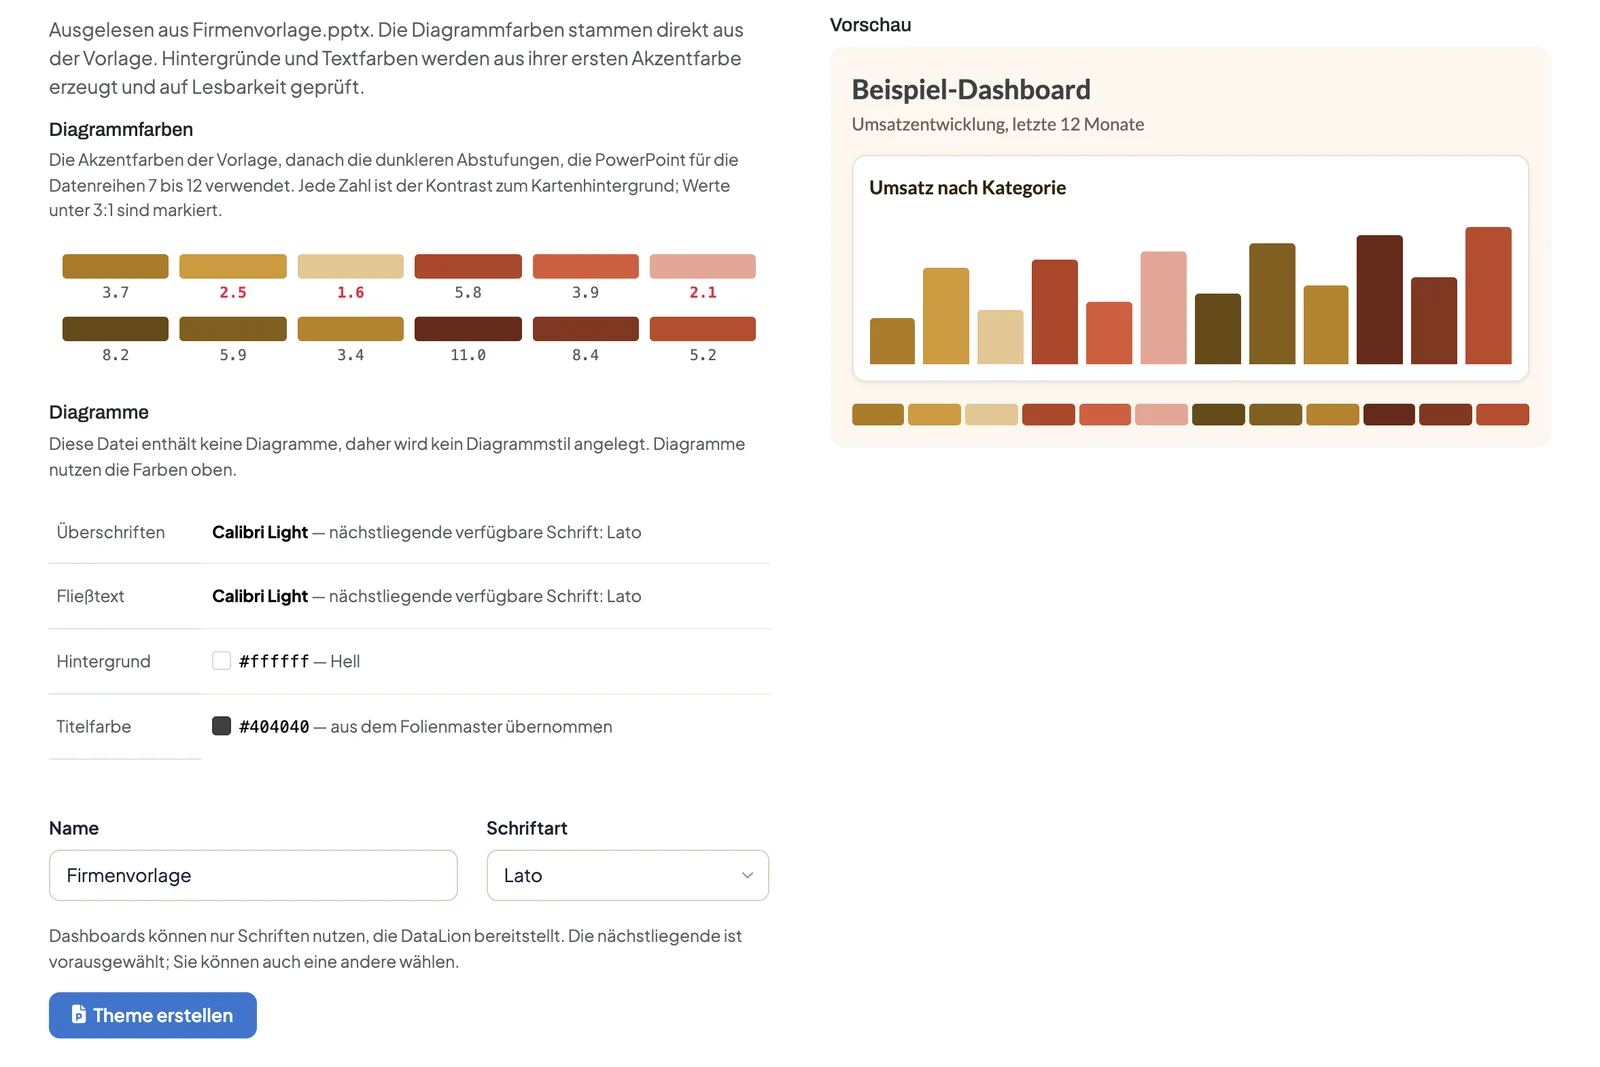Select the swatch with contrast 5.8
Screen dimensions: 1600x1067
click(x=468, y=266)
